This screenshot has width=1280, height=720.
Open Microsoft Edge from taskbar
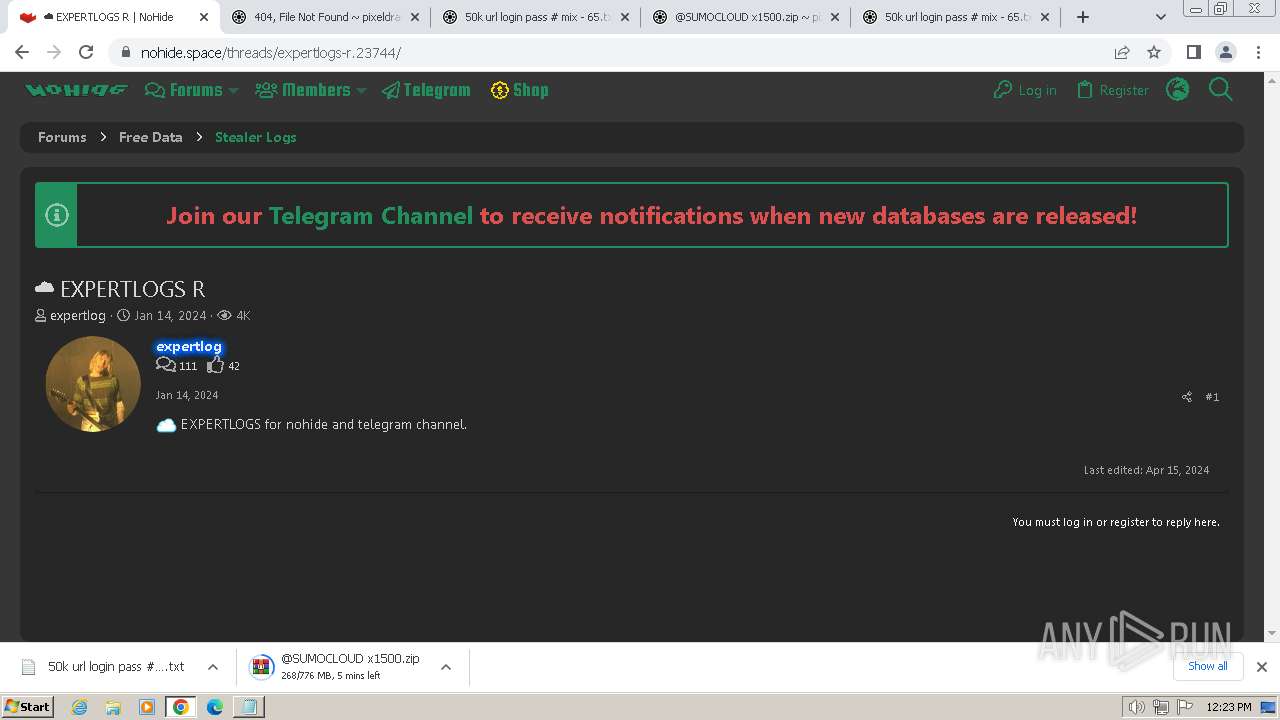(215, 707)
